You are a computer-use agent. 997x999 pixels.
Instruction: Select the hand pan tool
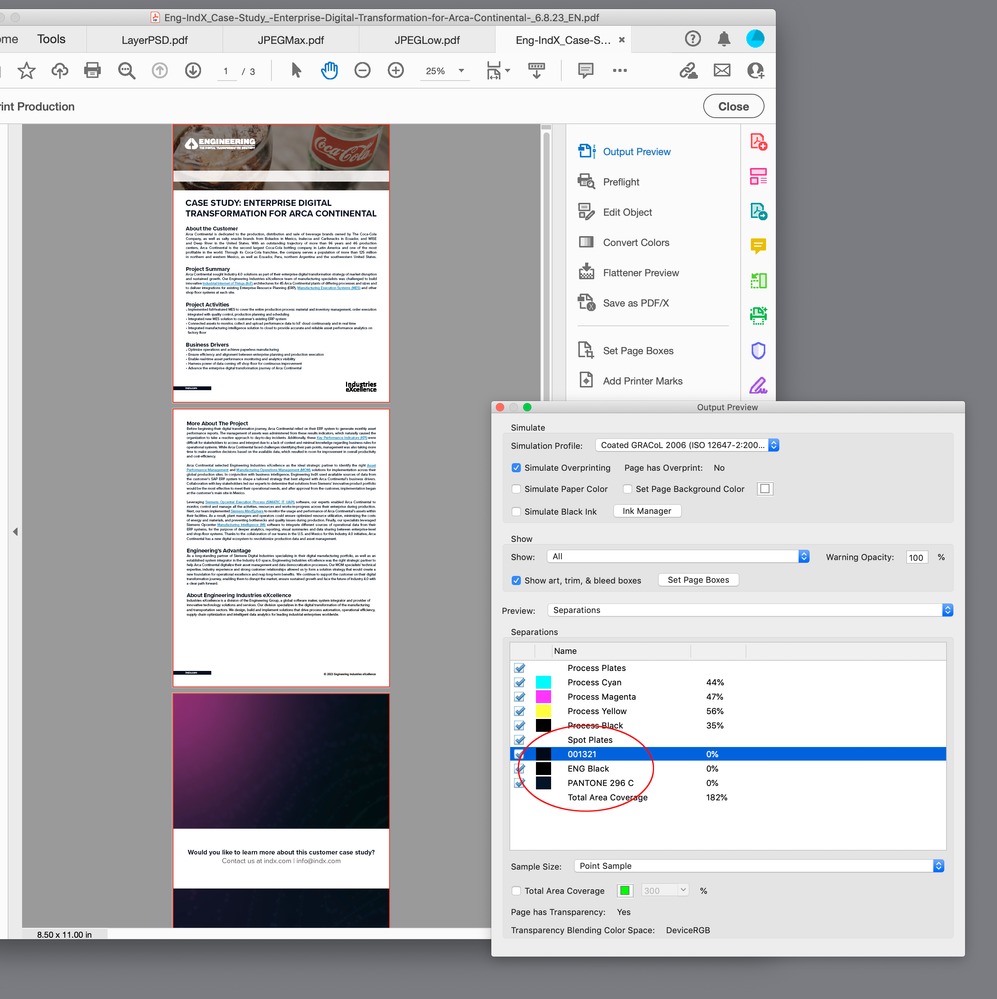click(x=329, y=70)
